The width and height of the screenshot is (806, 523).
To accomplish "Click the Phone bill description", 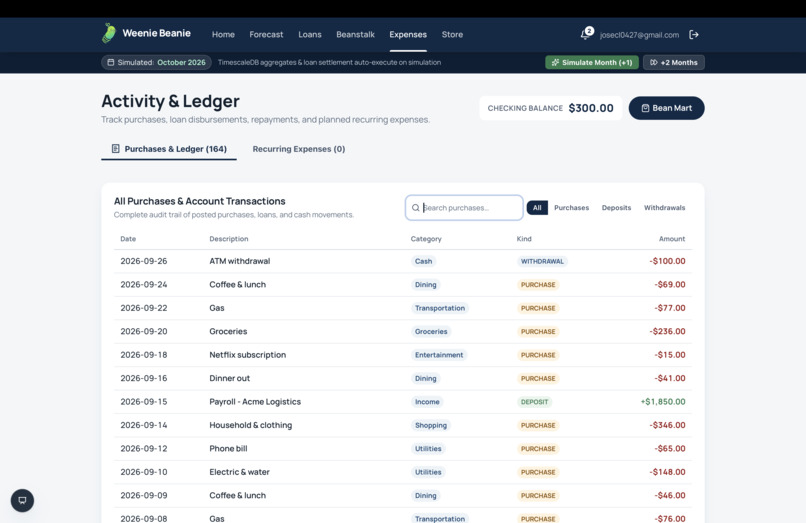I will point(228,448).
